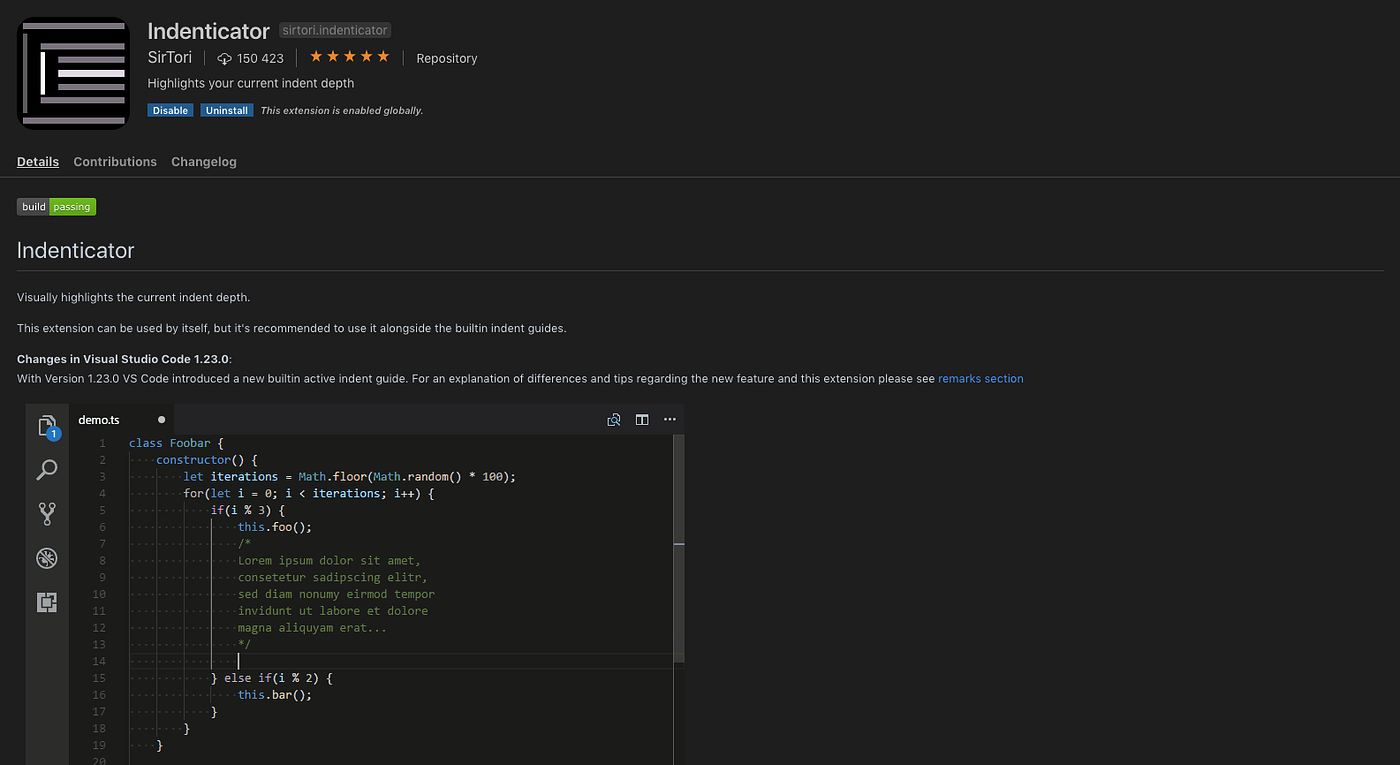This screenshot has width=1400, height=765.
Task: Select the Search icon in the activity bar
Action: click(x=47, y=469)
